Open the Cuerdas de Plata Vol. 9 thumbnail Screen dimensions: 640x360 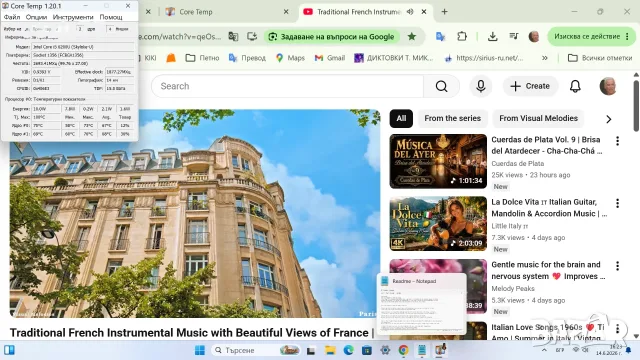(x=438, y=161)
